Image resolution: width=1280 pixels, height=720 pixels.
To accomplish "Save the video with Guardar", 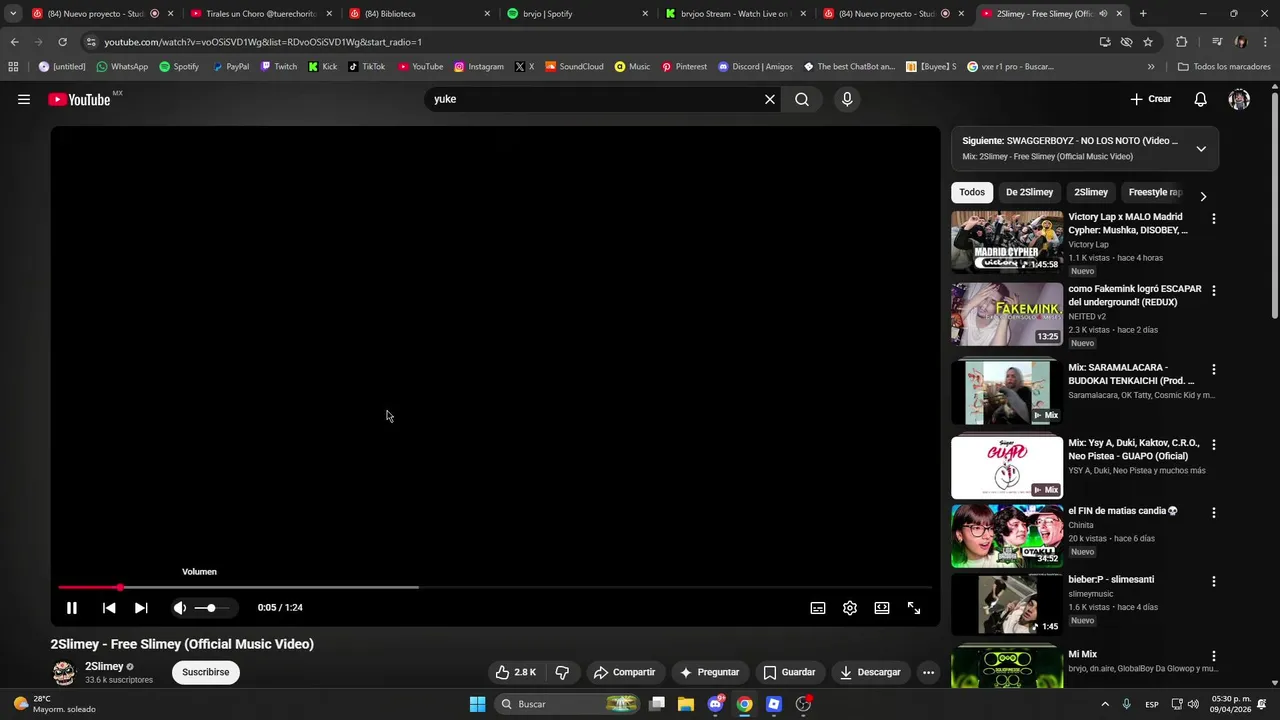I will (x=790, y=672).
